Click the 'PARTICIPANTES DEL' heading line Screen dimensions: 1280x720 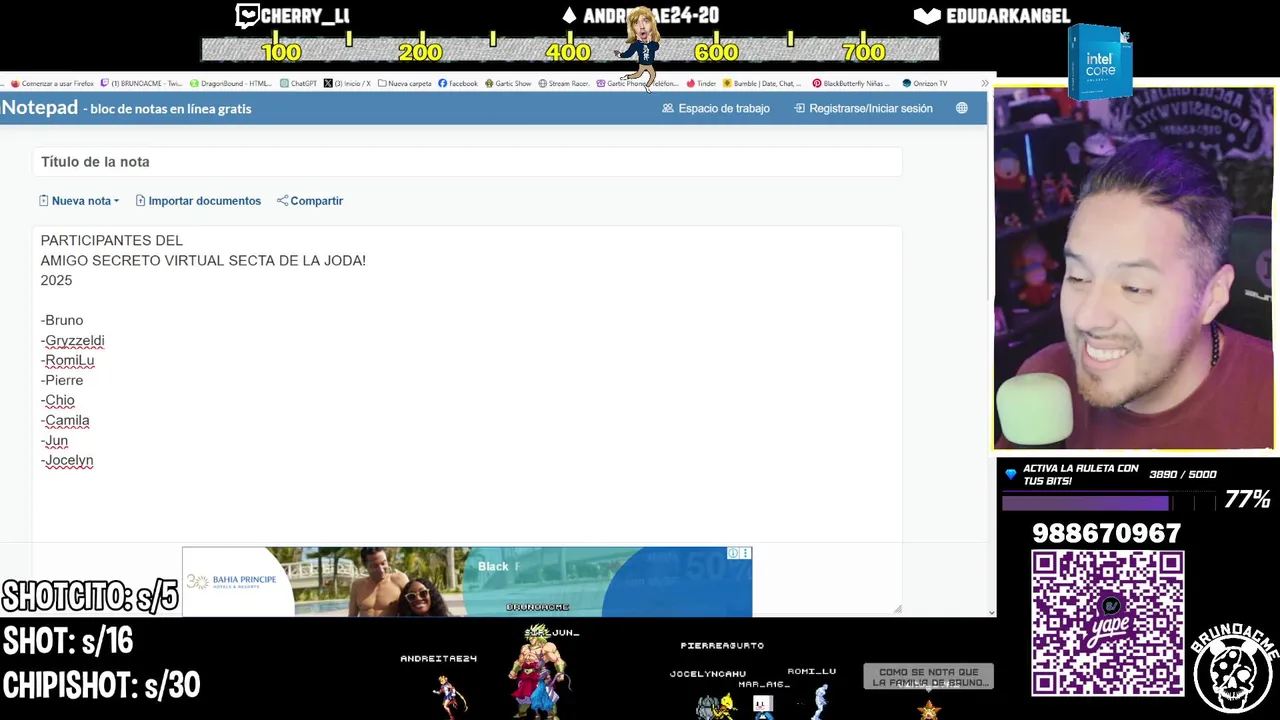(x=112, y=240)
